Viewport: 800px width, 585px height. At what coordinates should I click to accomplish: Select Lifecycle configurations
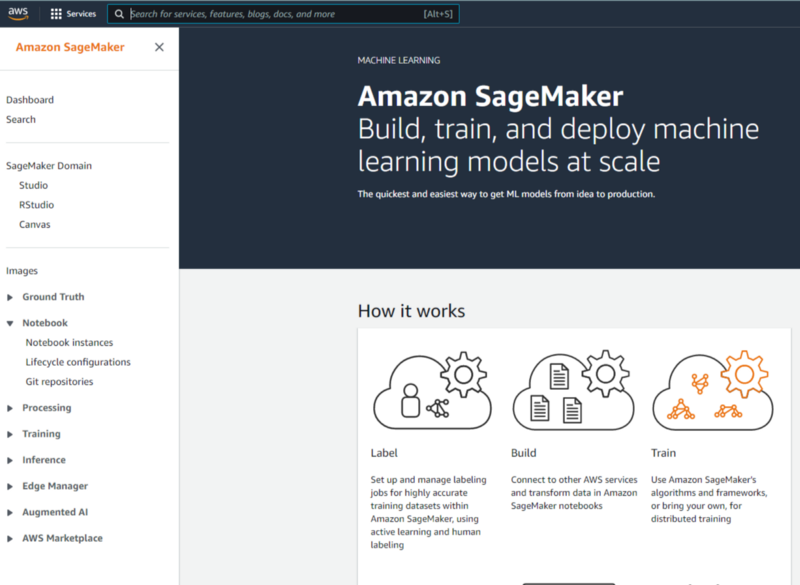78,362
